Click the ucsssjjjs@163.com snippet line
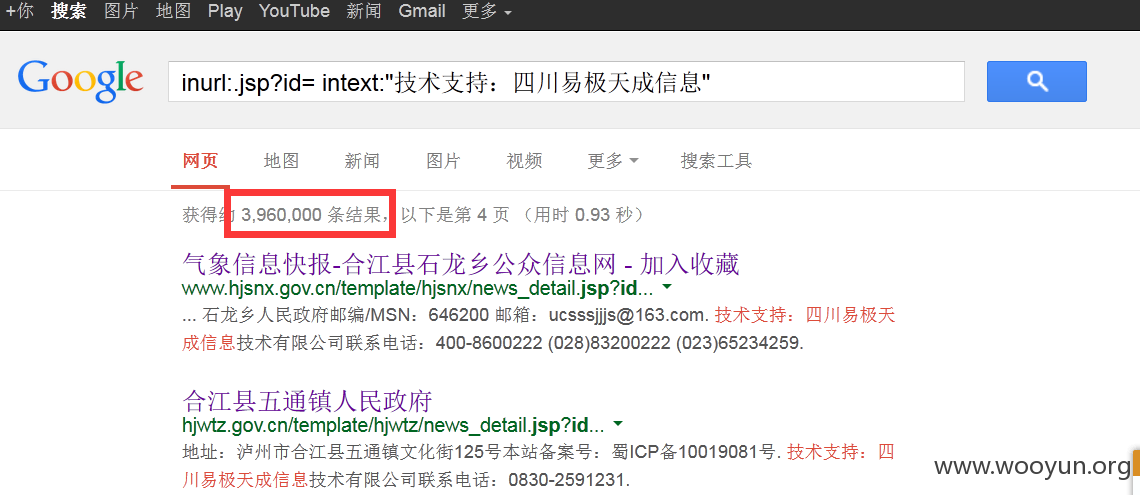 coord(539,315)
